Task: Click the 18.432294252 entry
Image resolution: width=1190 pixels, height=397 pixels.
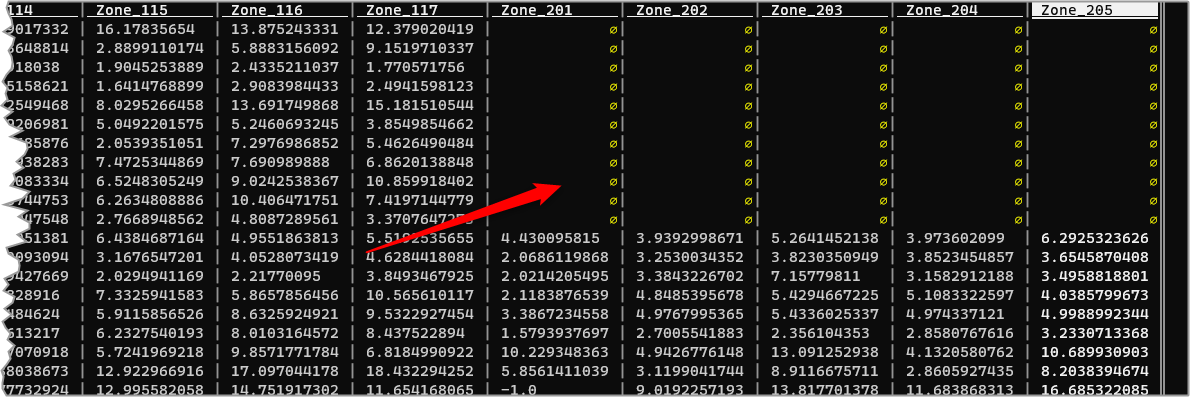Action: pyautogui.click(x=420, y=371)
